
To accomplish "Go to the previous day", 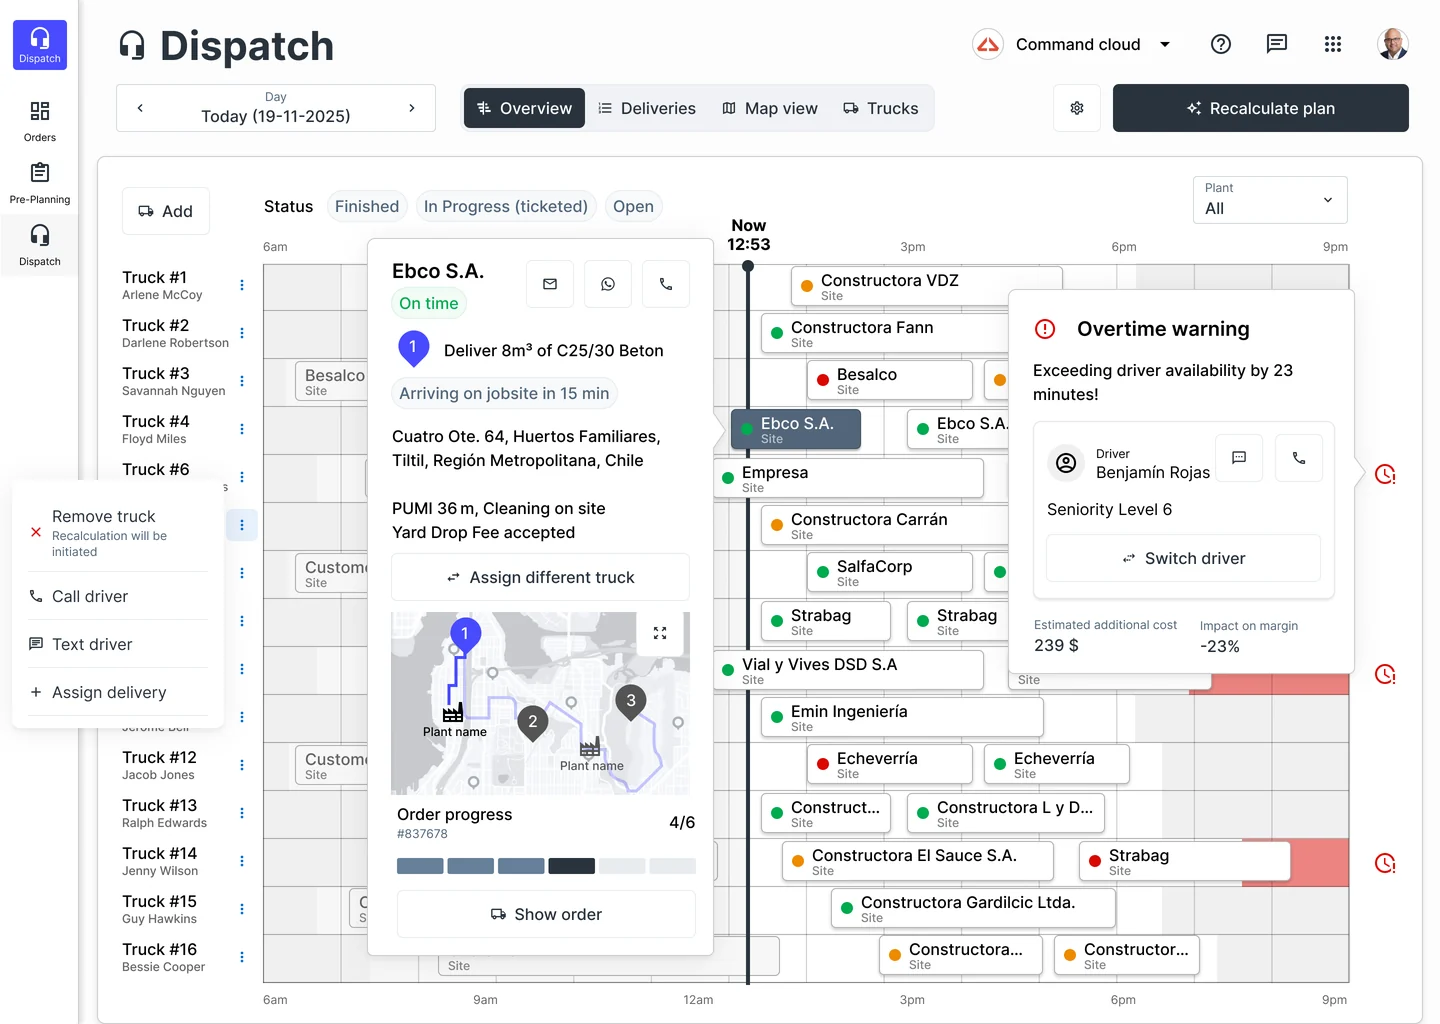I will (x=140, y=108).
